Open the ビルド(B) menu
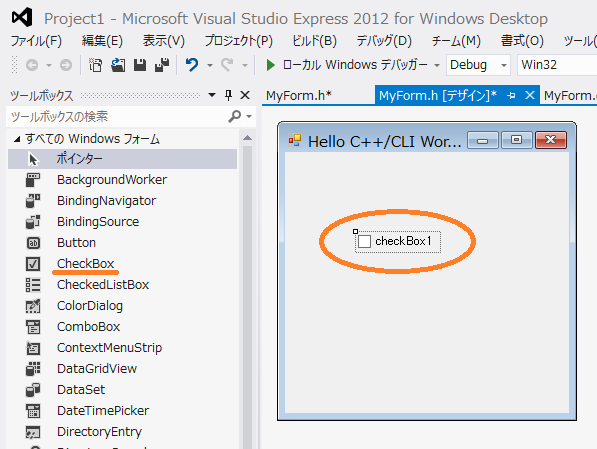The image size is (597, 449). [x=314, y=41]
